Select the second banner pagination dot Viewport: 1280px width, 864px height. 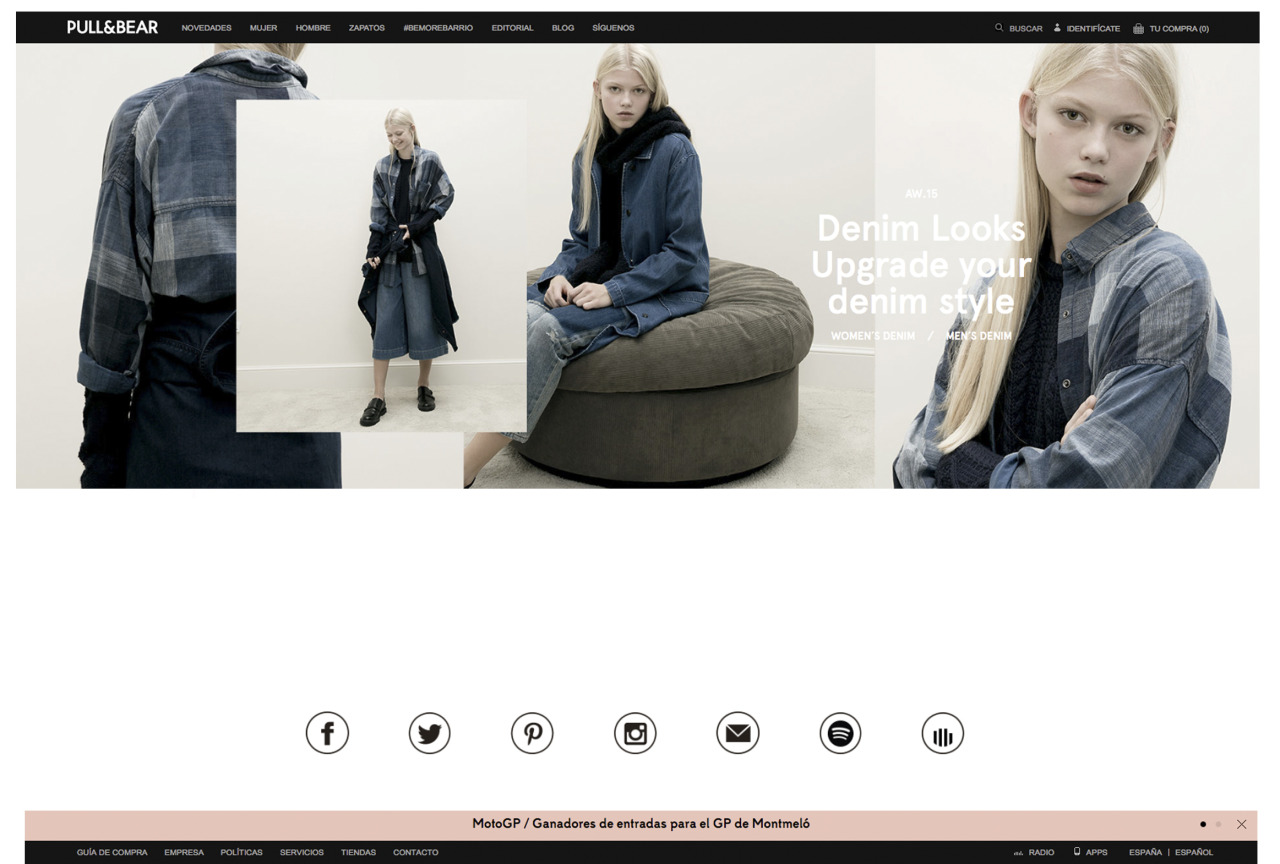(x=1220, y=824)
